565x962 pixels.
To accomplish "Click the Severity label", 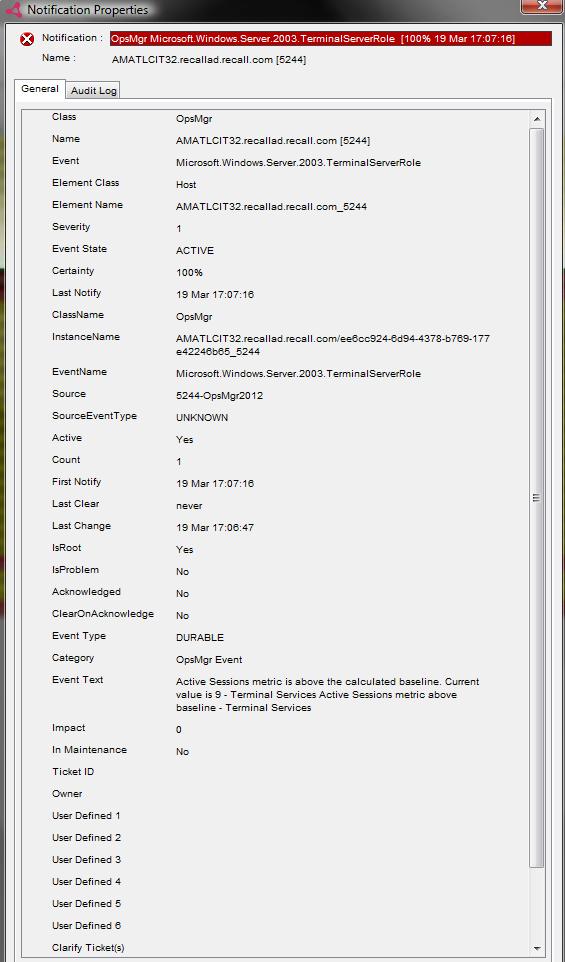I will (71, 227).
